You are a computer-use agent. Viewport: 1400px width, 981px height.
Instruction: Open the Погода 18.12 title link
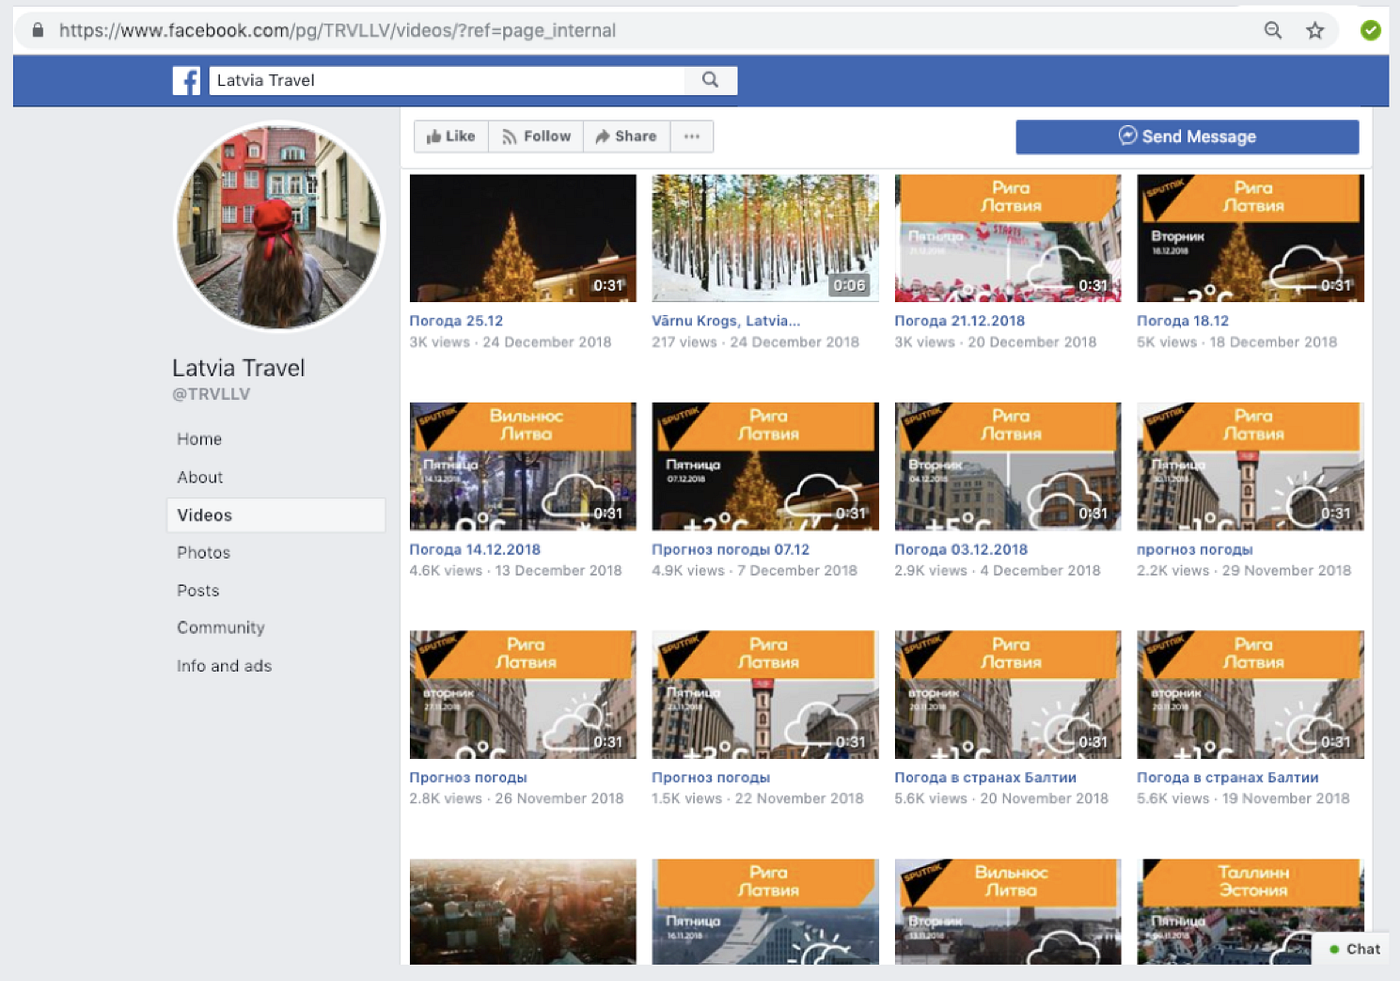[x=1182, y=321]
